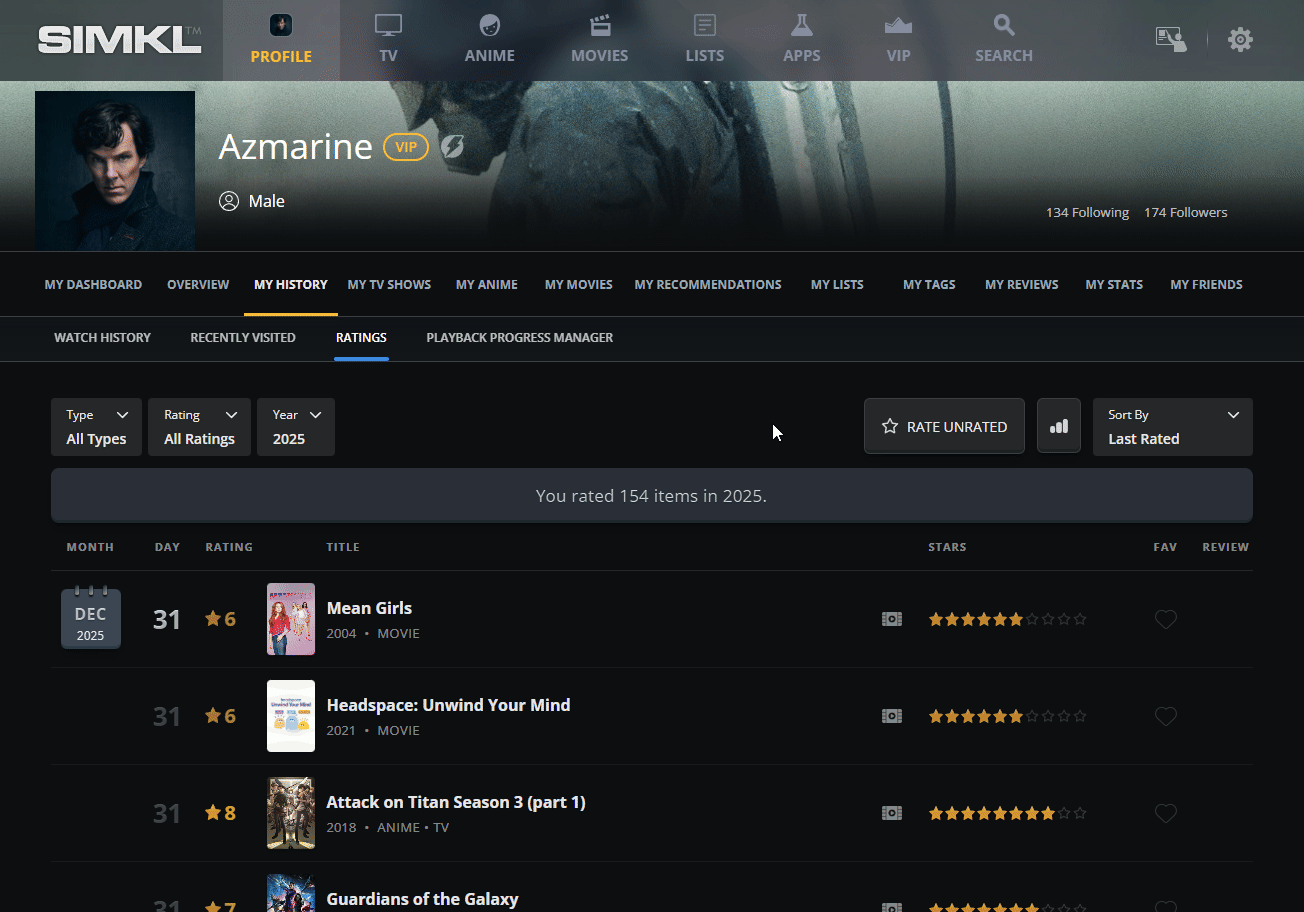Open the 174 Followers link

(x=1185, y=213)
